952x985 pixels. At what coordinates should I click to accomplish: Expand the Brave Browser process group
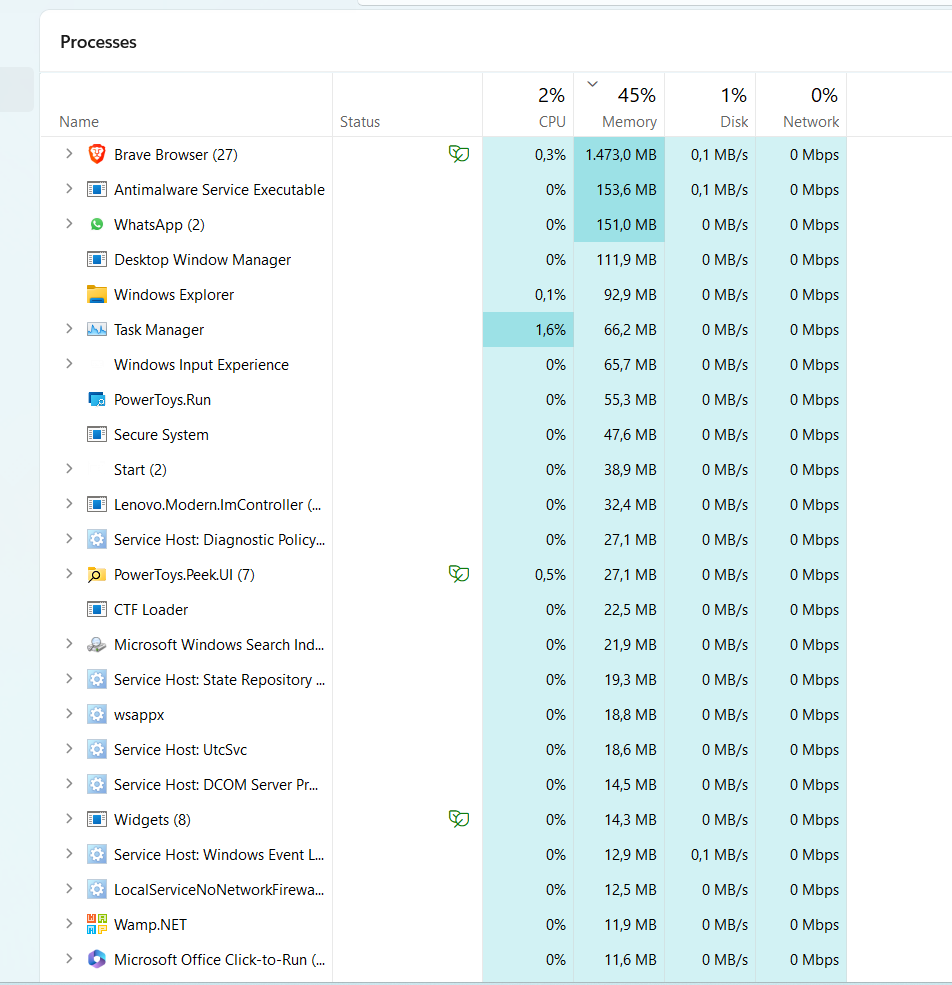pyautogui.click(x=69, y=154)
